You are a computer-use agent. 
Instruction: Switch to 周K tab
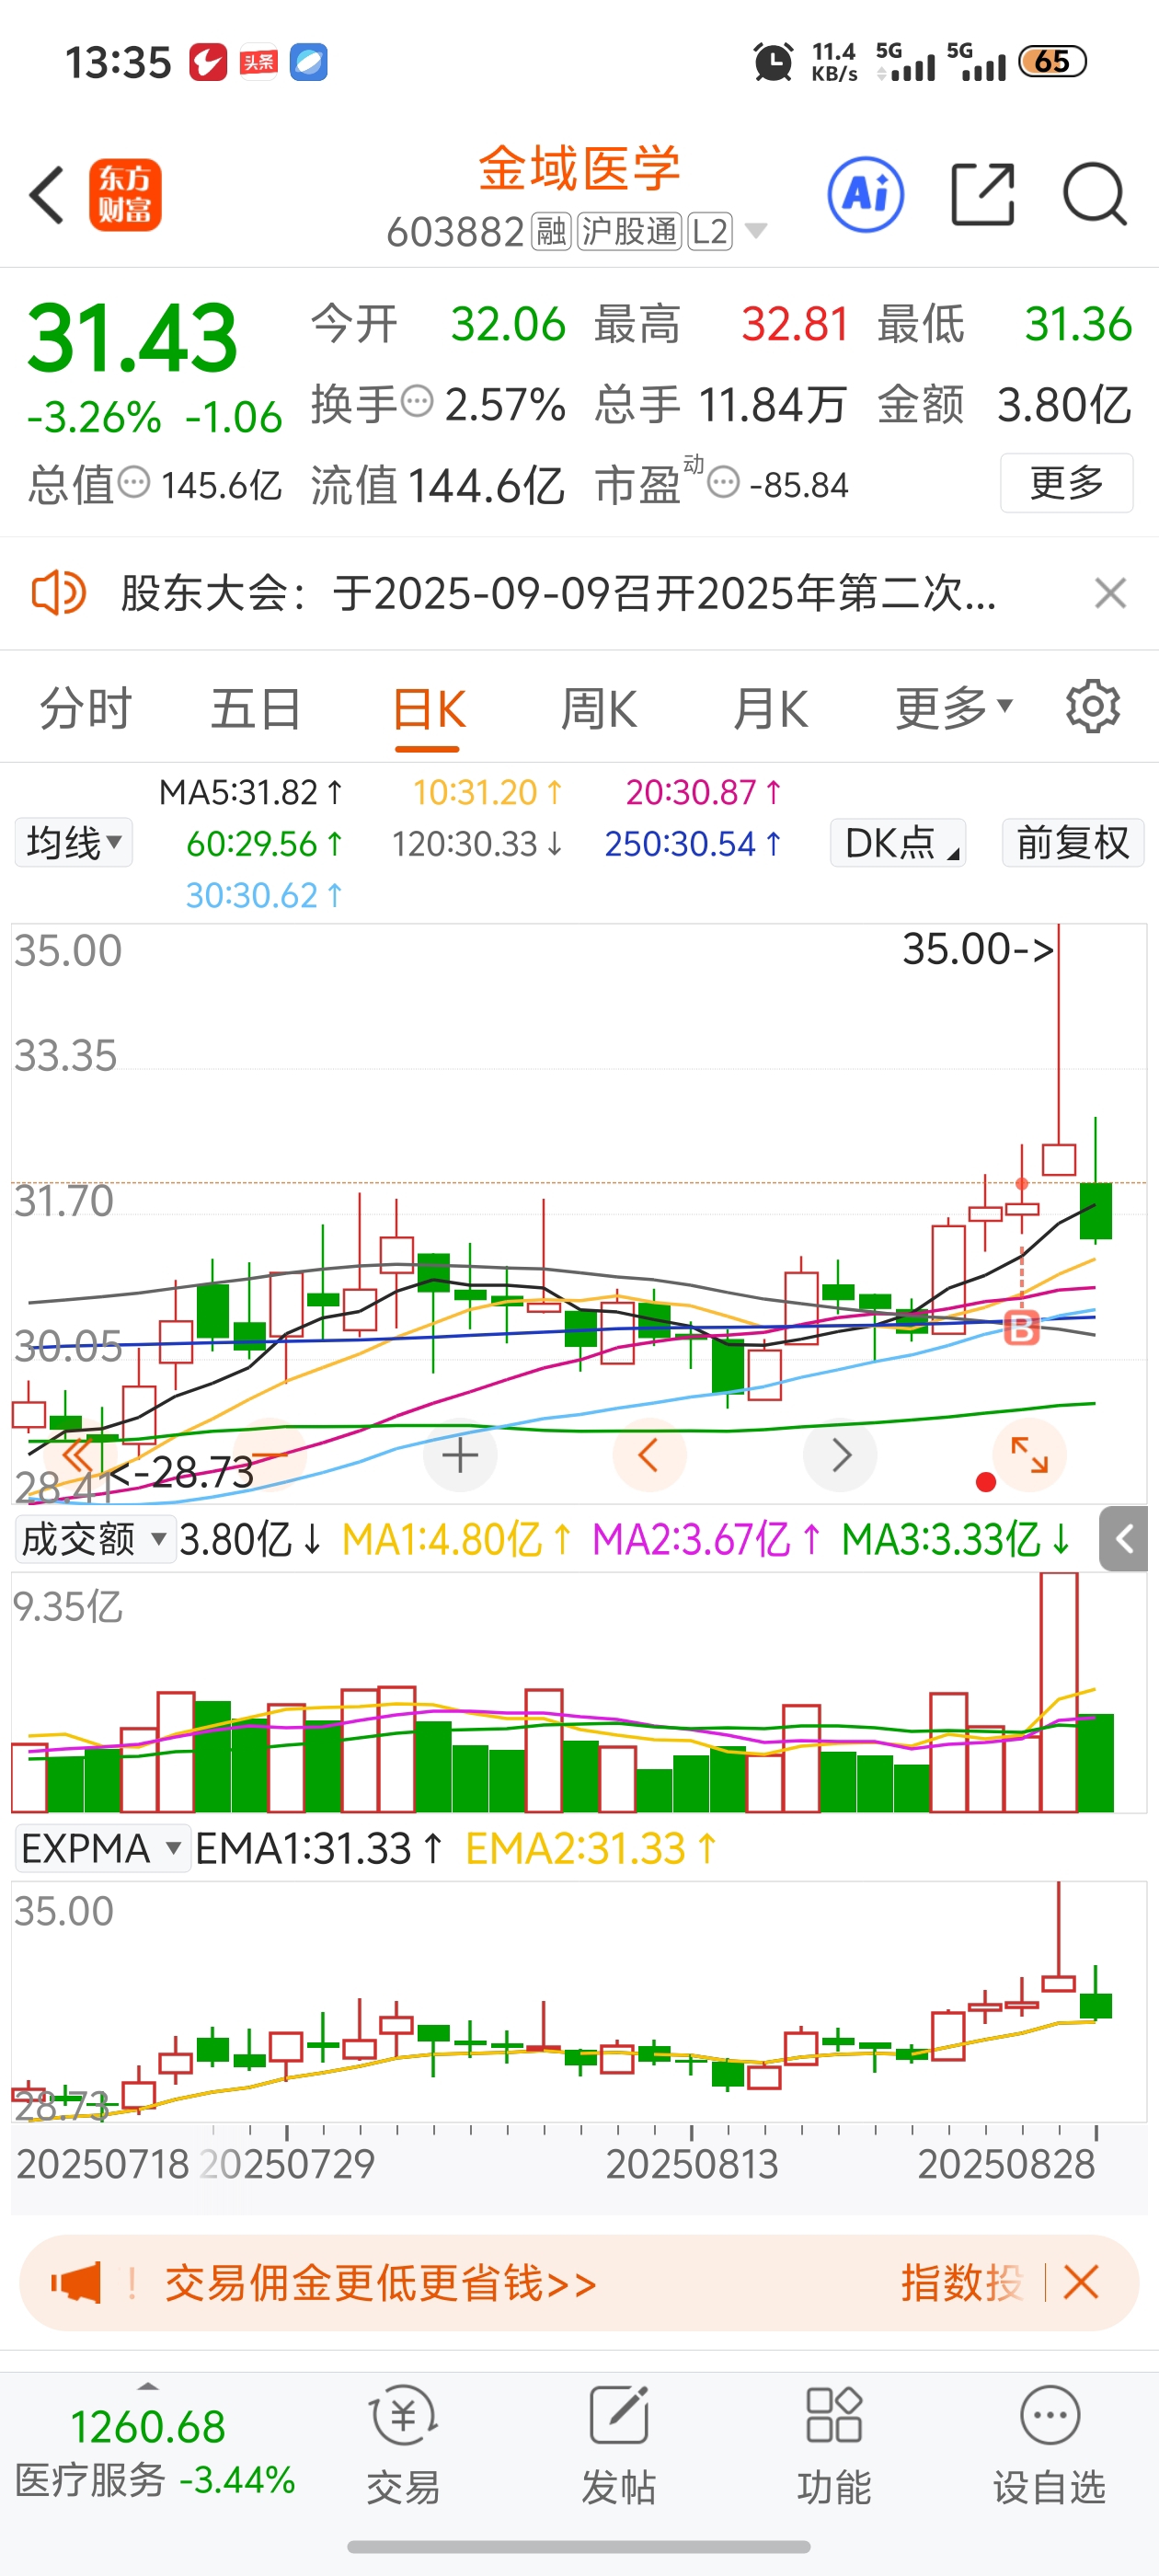[598, 709]
